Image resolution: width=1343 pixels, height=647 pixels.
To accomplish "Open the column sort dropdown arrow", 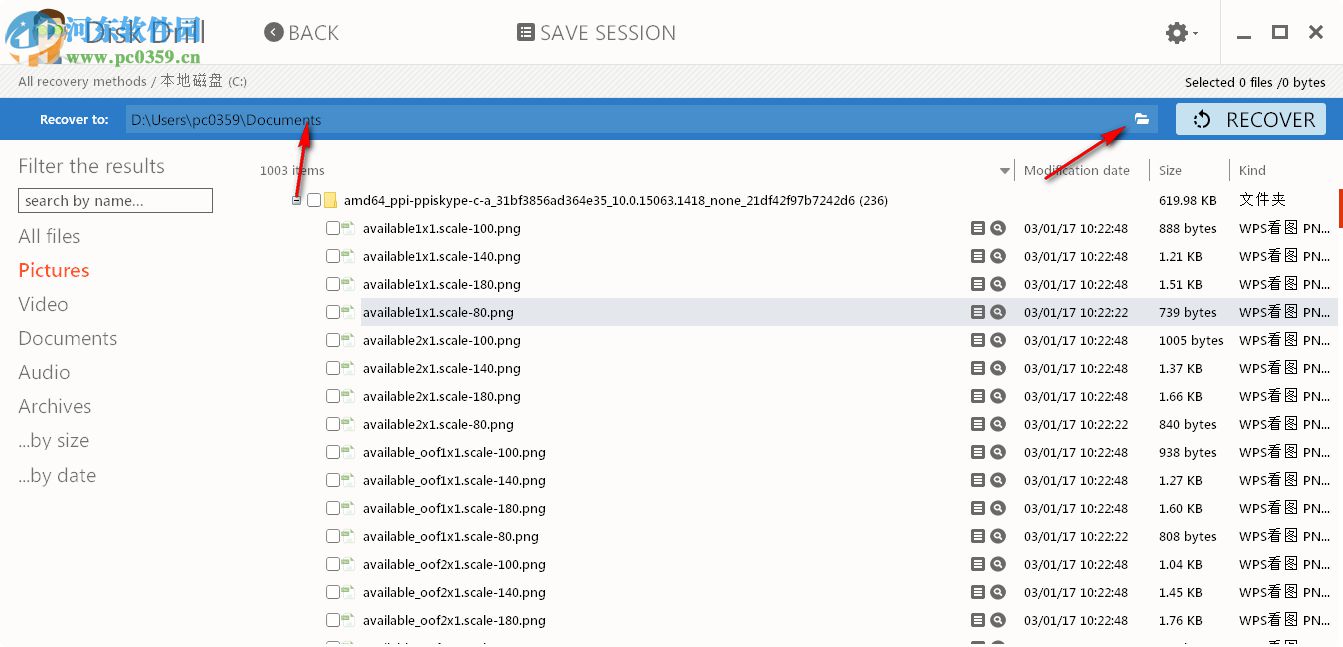I will pyautogui.click(x=1004, y=171).
